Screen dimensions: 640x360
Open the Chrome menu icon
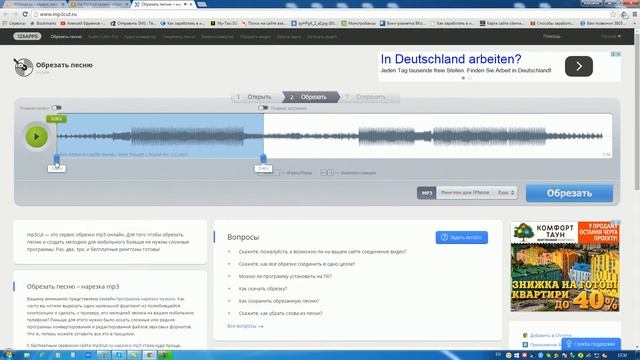(x=635, y=14)
